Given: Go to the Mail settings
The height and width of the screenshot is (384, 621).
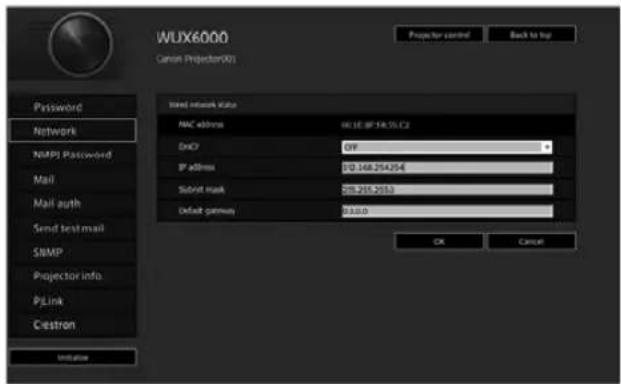Looking at the screenshot, I should point(72,179).
